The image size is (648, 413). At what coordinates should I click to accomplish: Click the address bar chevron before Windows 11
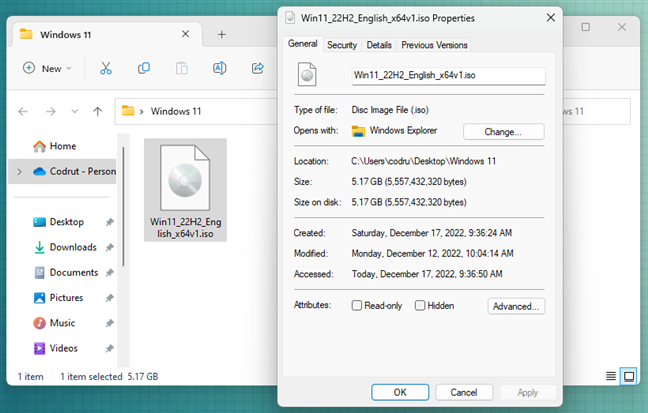tap(142, 112)
